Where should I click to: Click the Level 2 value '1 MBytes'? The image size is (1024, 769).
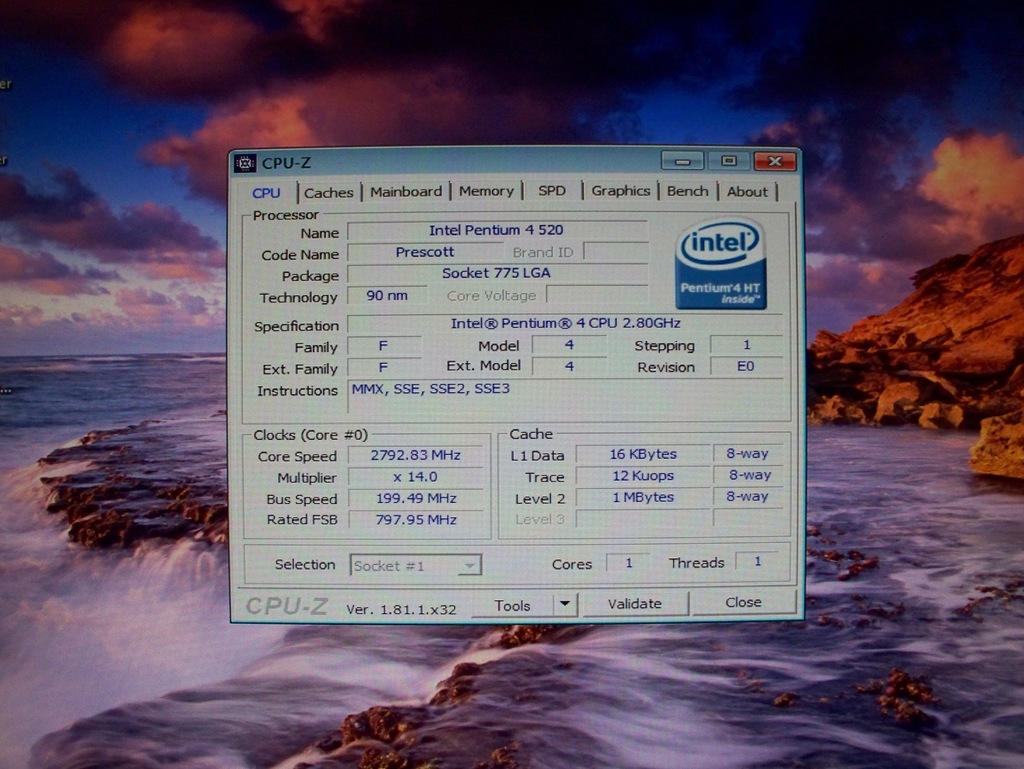pos(643,497)
